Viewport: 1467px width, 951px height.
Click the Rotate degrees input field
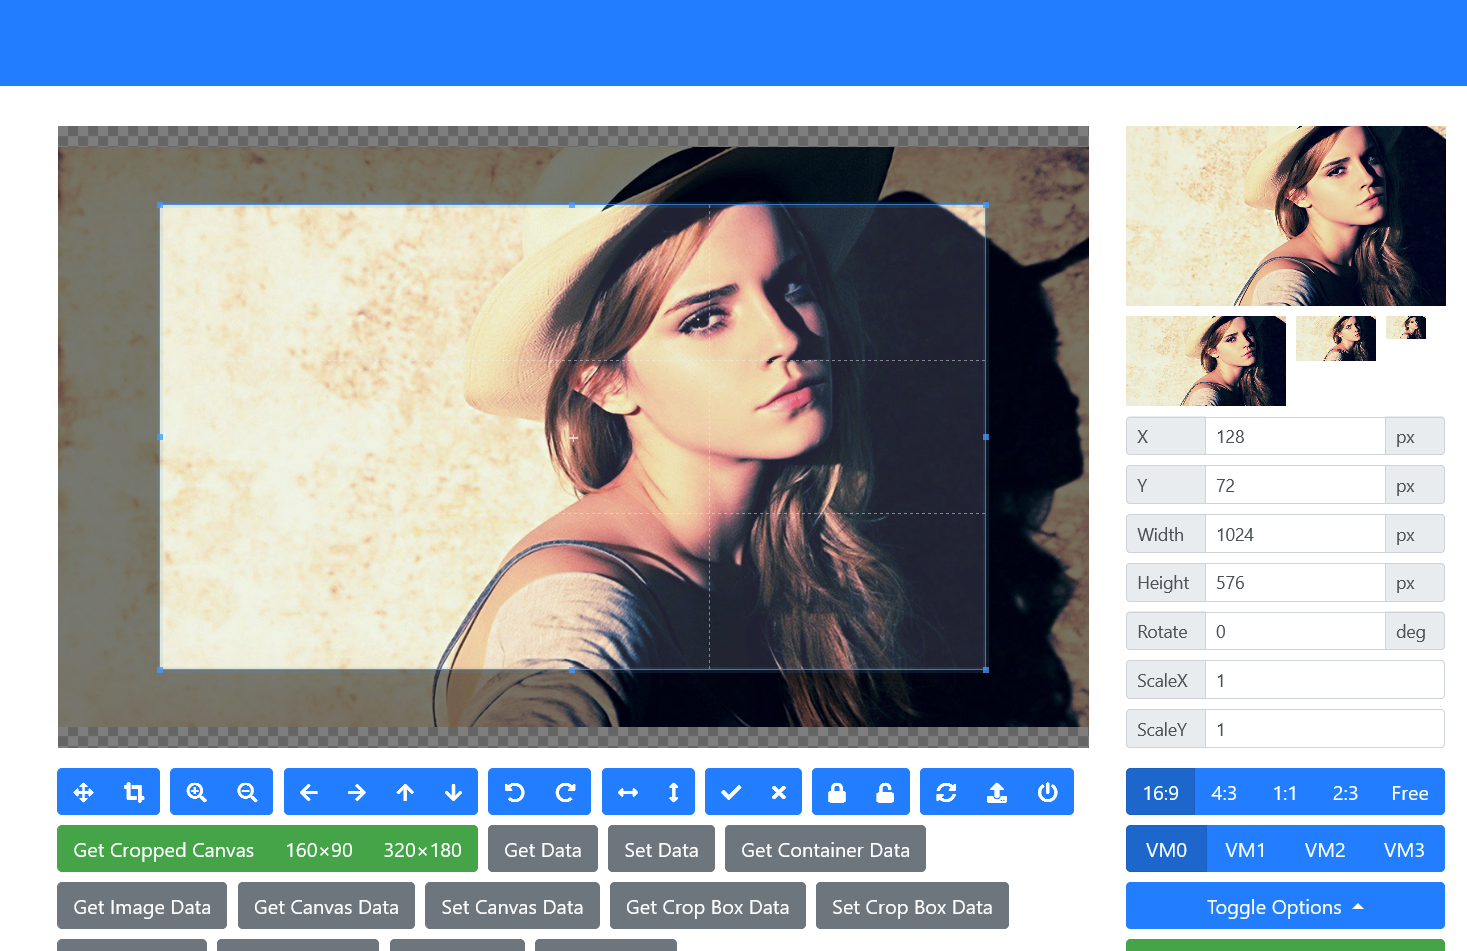coord(1295,630)
